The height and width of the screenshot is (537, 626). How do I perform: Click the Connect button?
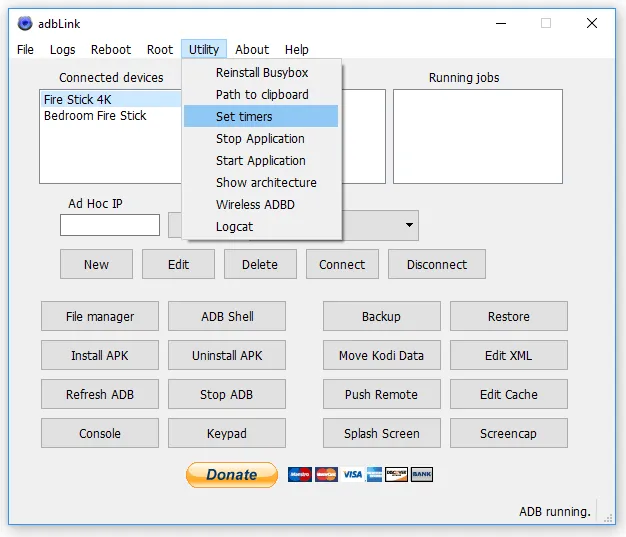(342, 264)
